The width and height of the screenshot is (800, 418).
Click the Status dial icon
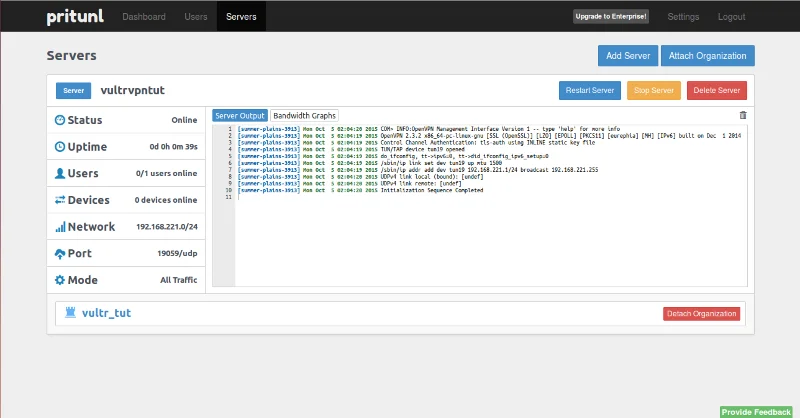[60, 120]
